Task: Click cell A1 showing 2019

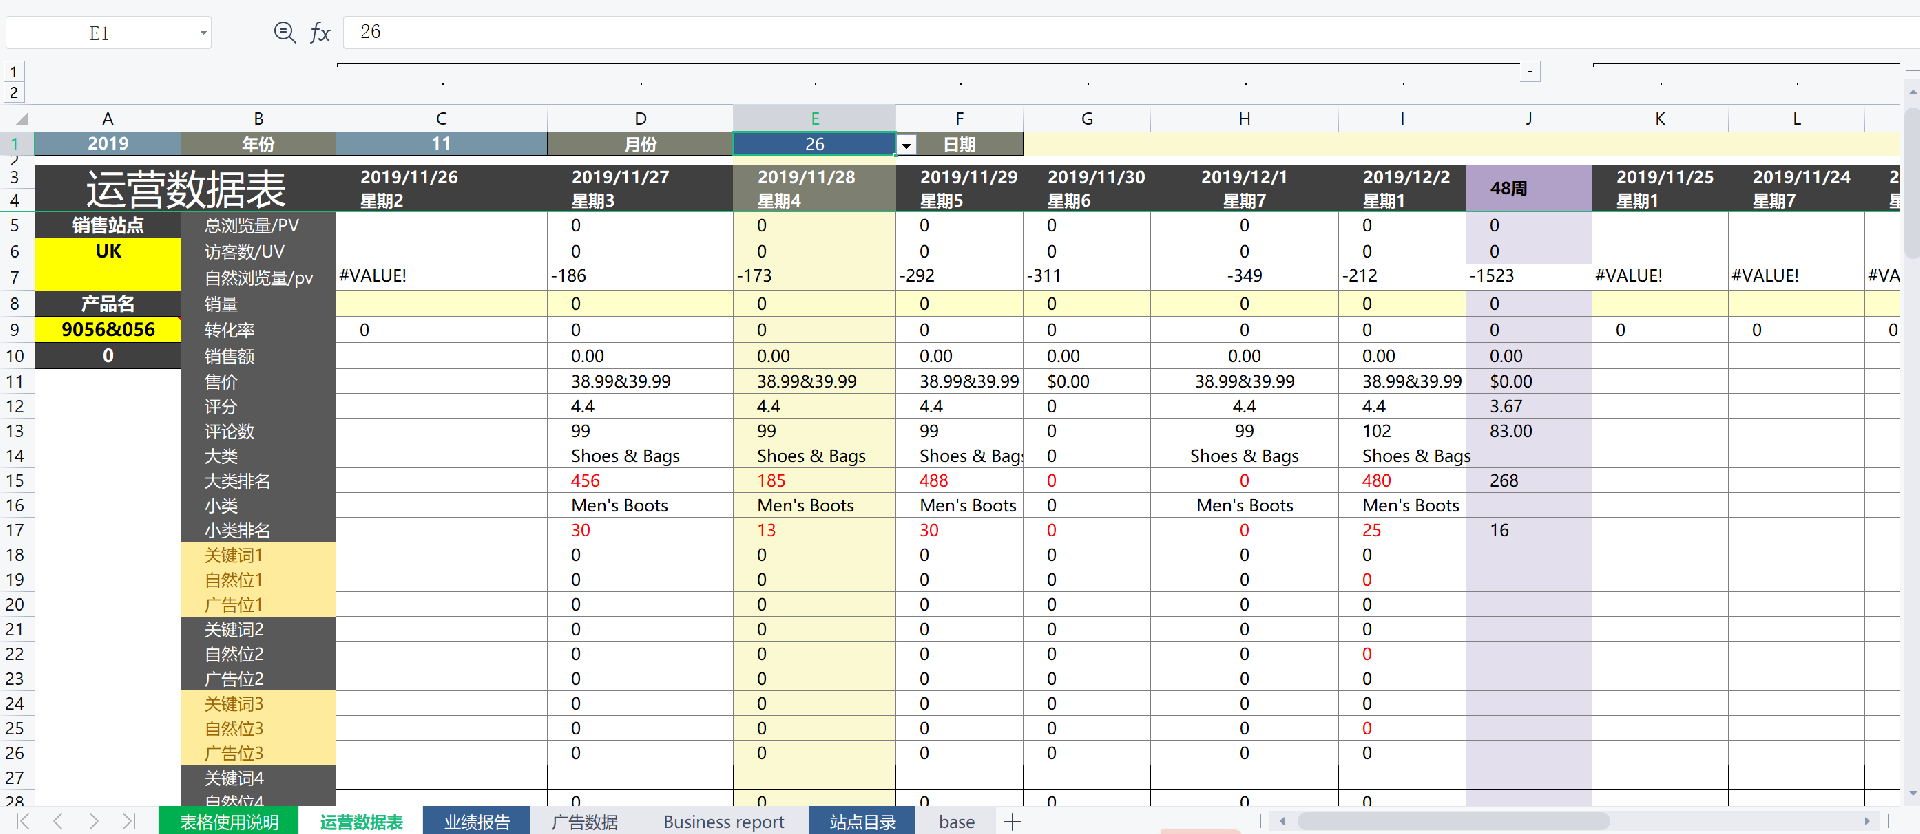Action: pyautogui.click(x=108, y=144)
